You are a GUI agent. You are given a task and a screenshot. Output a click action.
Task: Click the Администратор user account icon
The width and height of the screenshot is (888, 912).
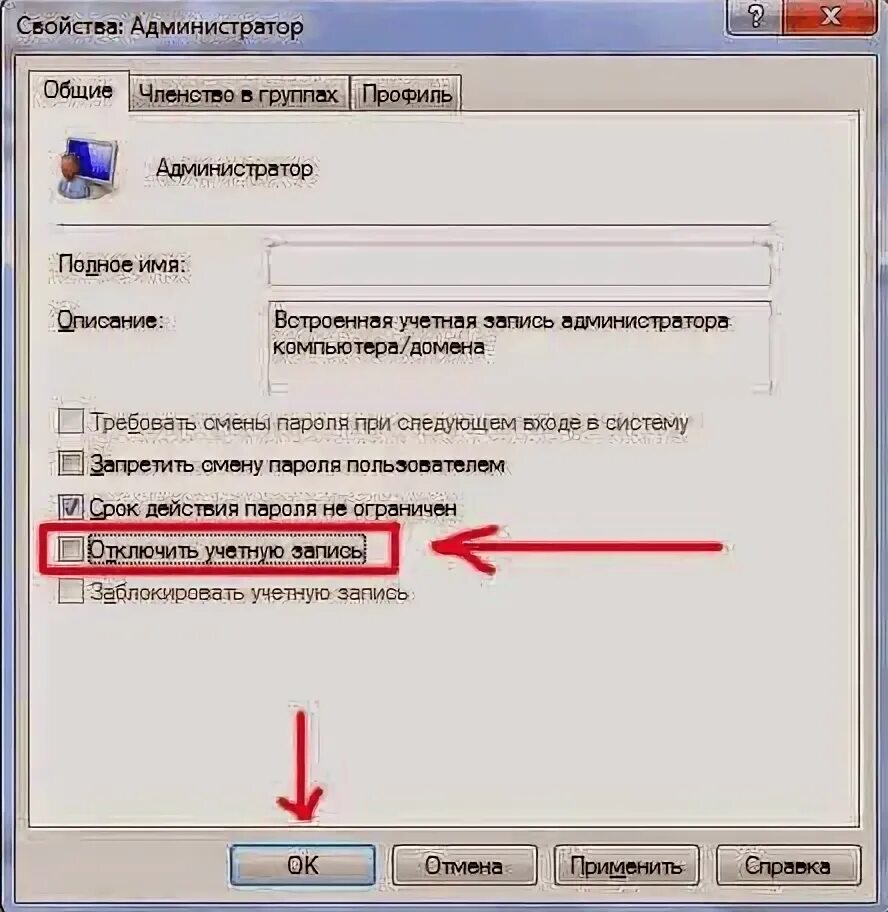pyautogui.click(x=88, y=168)
